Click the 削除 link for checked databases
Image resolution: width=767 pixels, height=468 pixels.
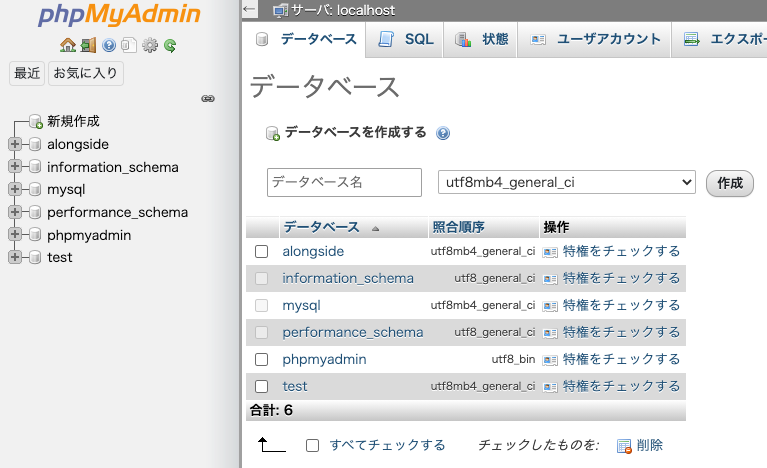point(650,445)
